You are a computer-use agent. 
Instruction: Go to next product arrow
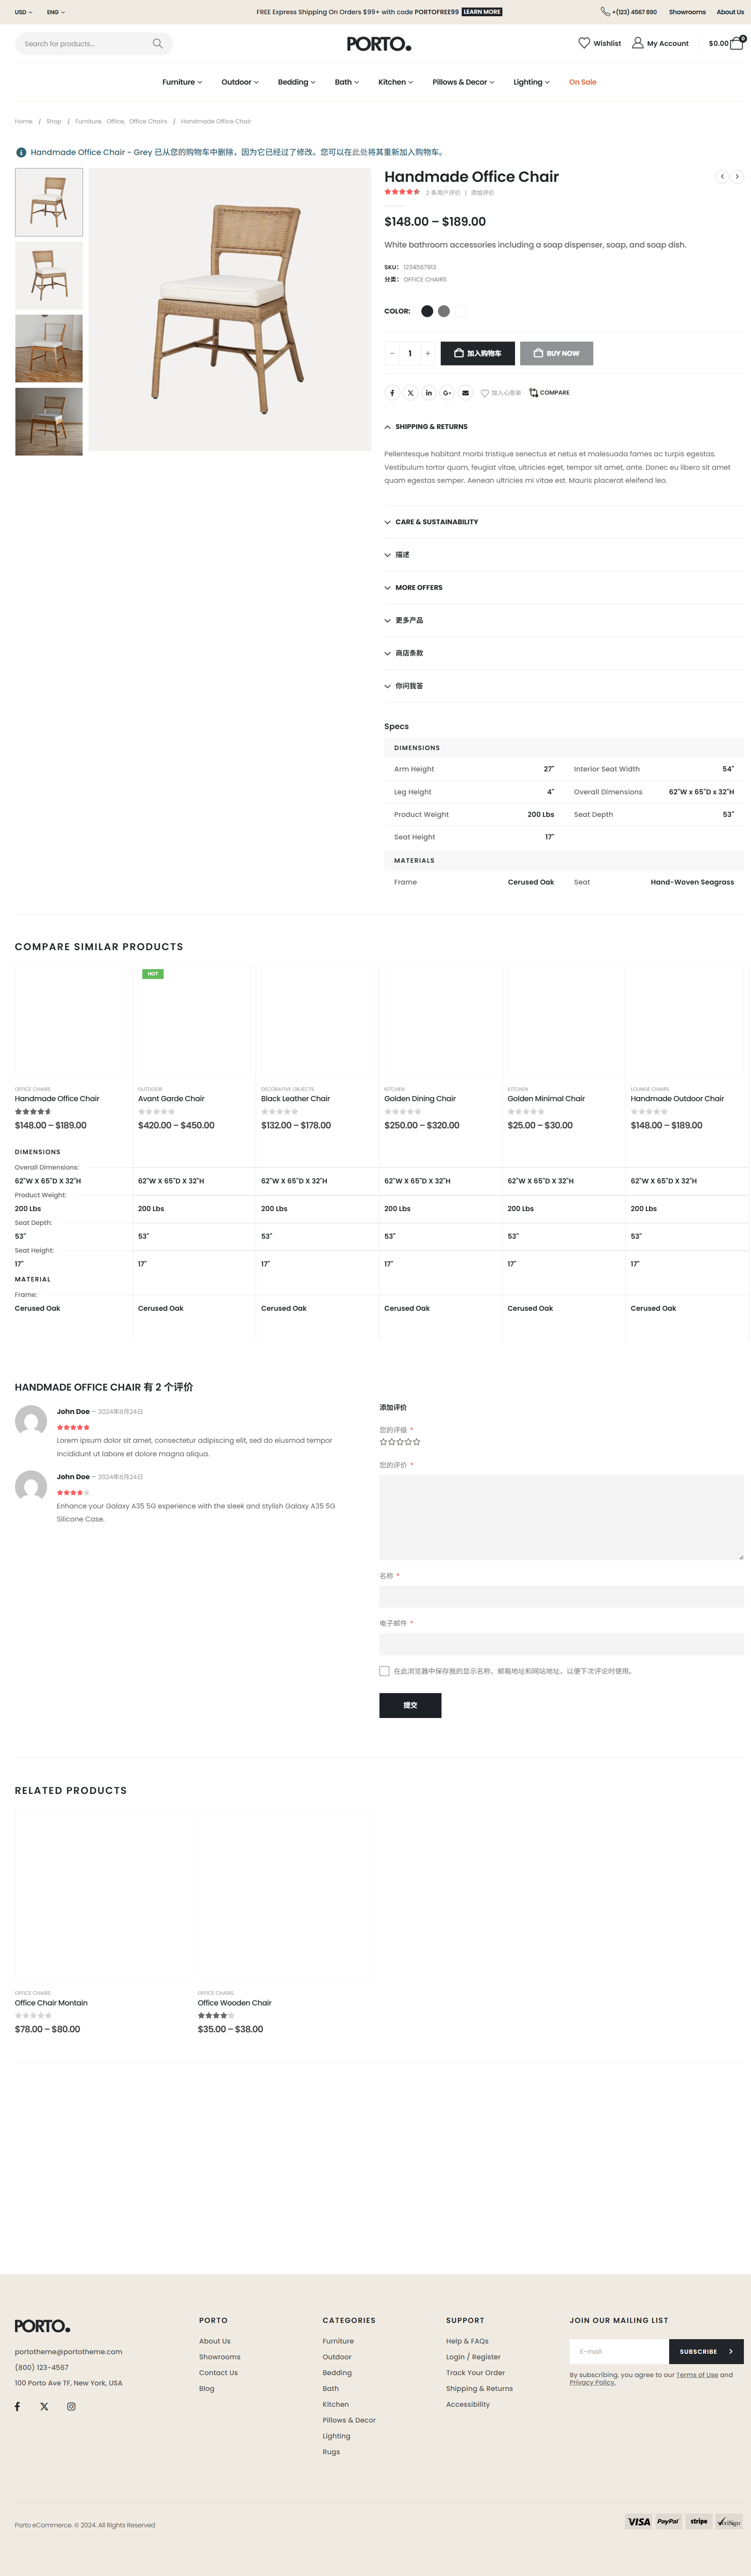(x=737, y=177)
